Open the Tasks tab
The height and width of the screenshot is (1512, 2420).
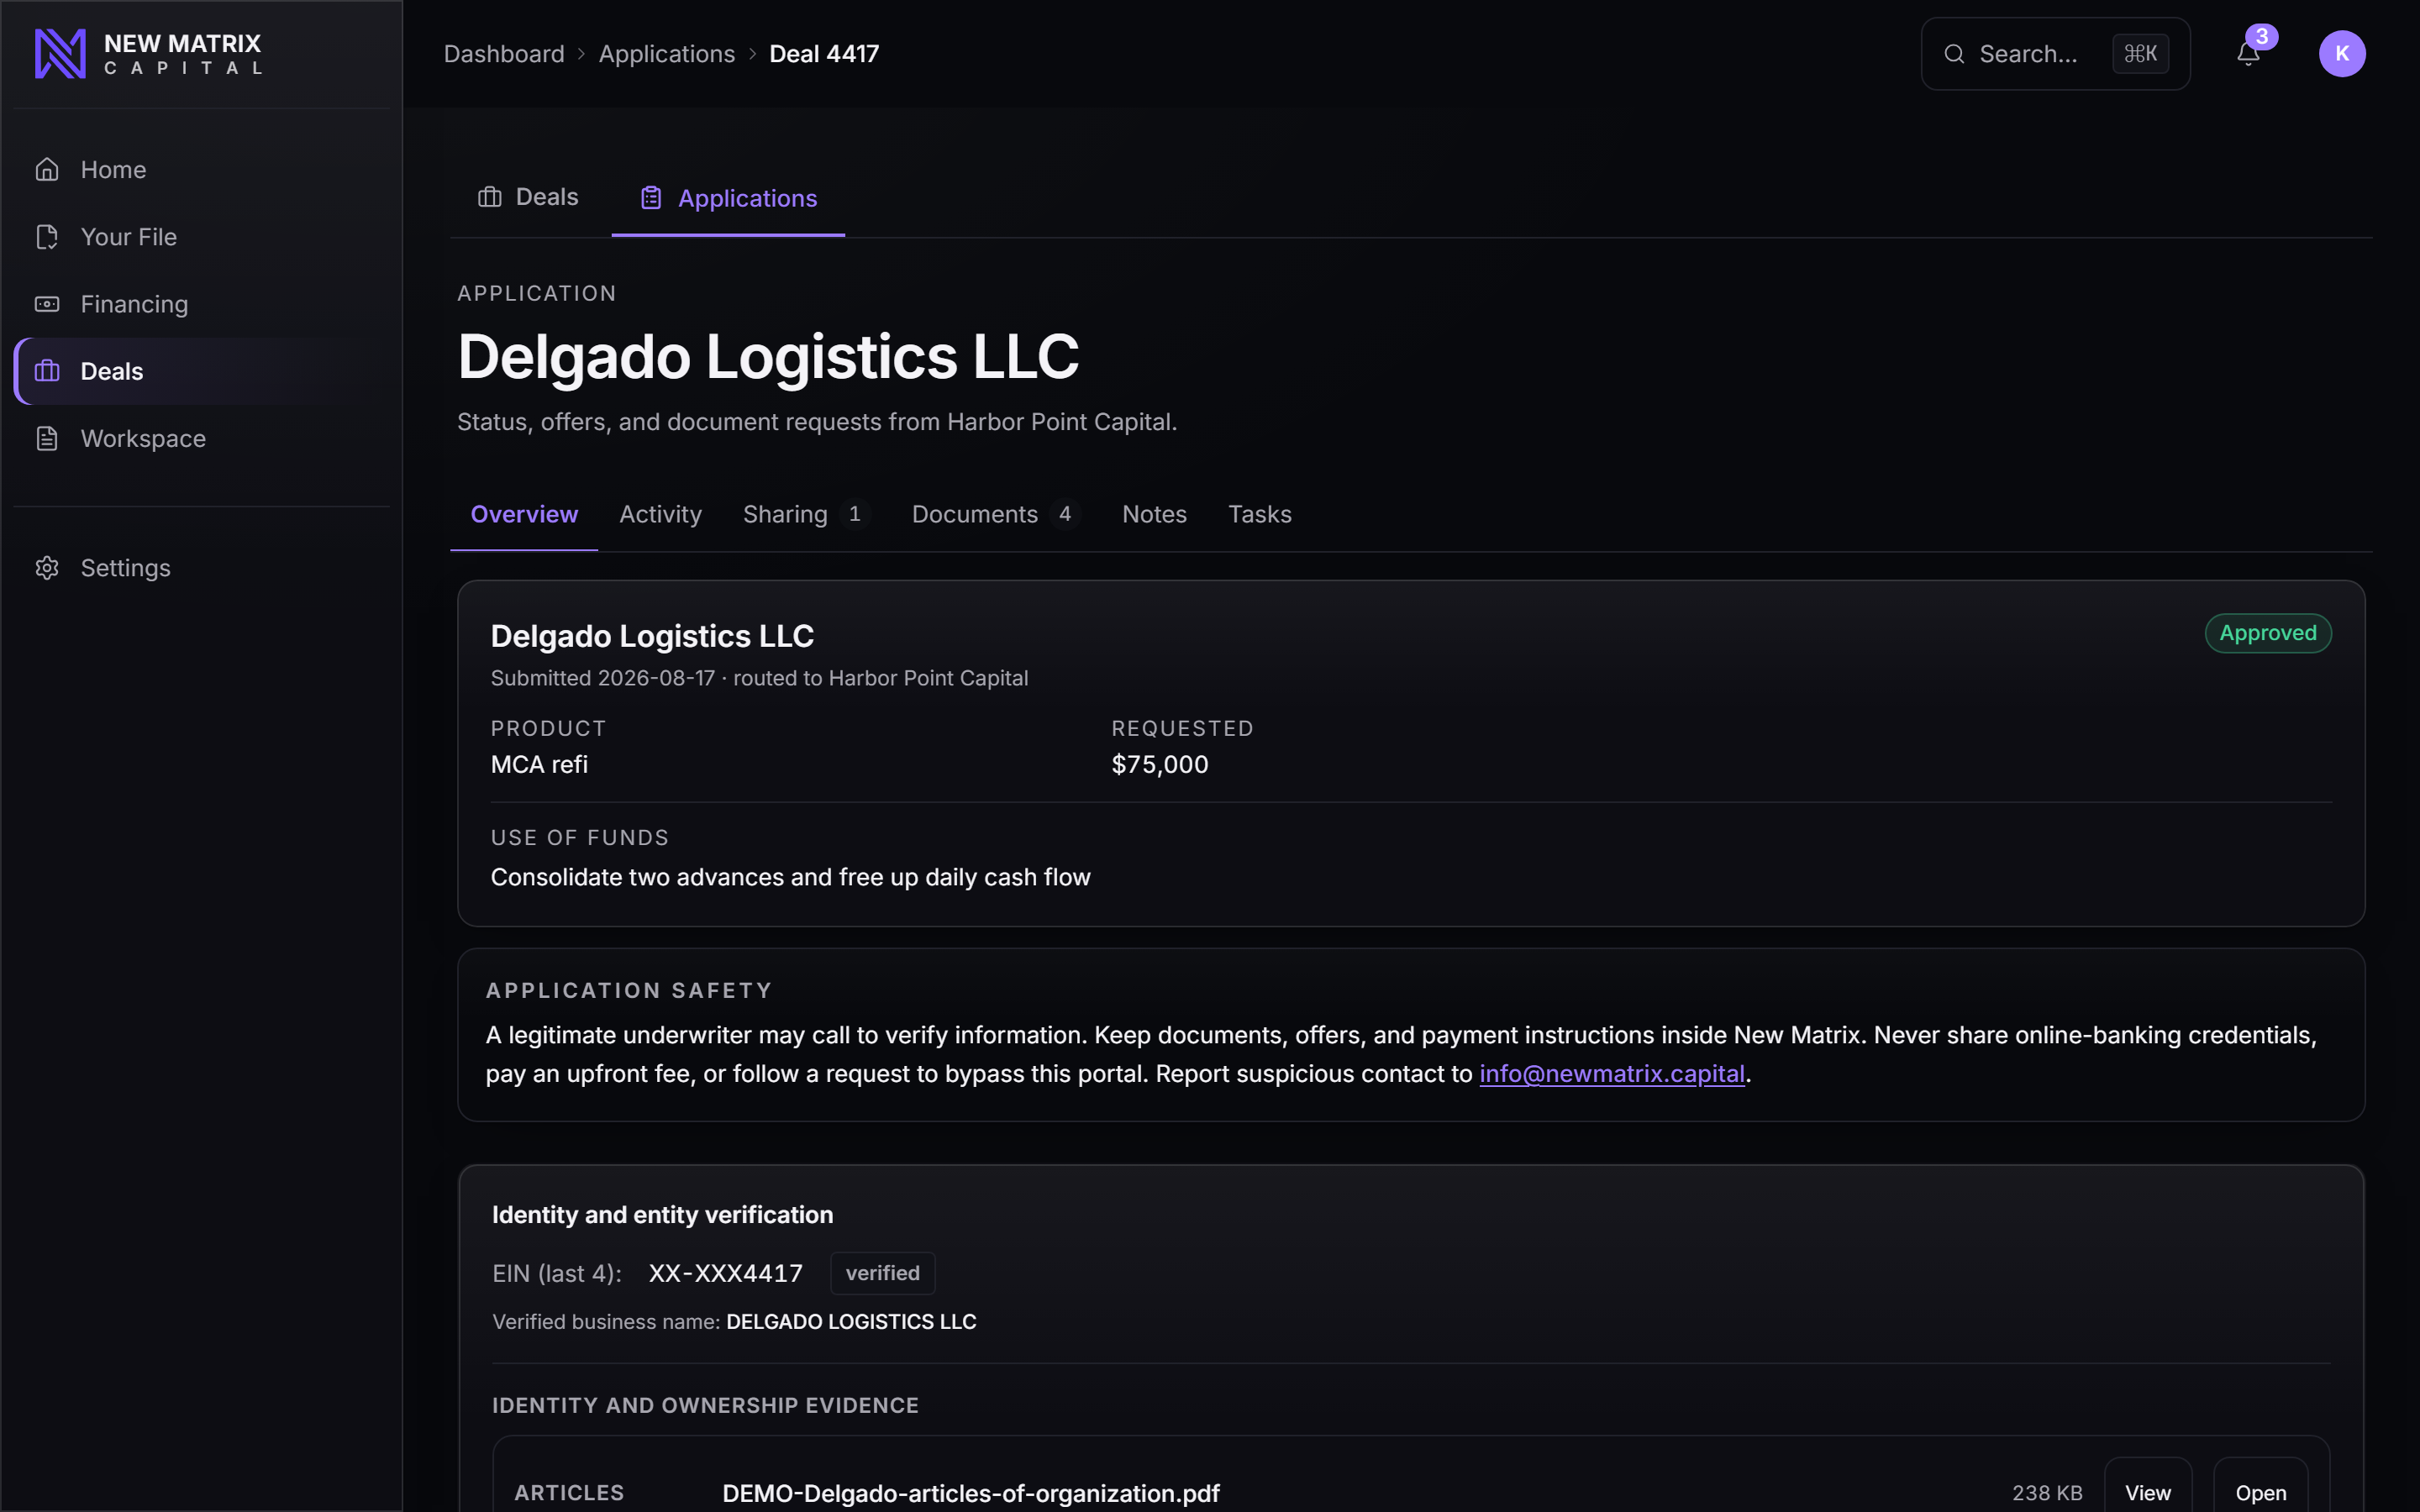pos(1260,514)
